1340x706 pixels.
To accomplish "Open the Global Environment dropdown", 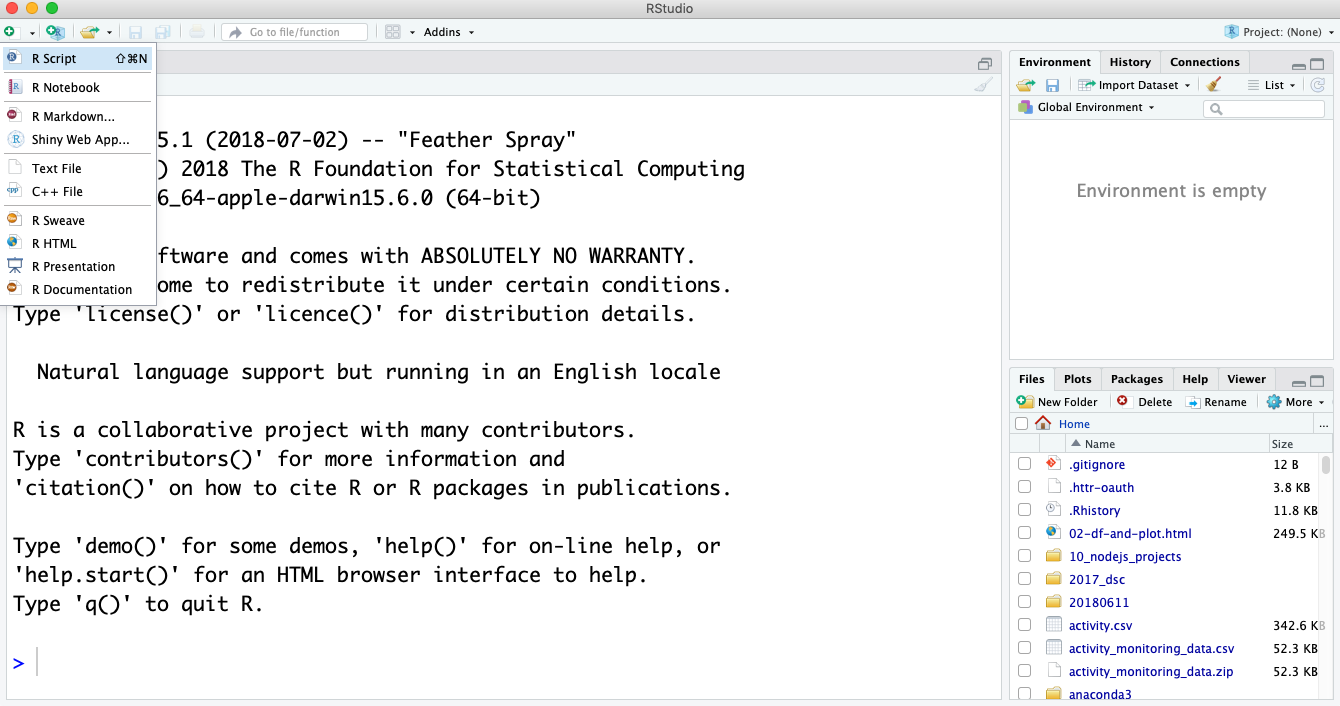I will 1087,107.
